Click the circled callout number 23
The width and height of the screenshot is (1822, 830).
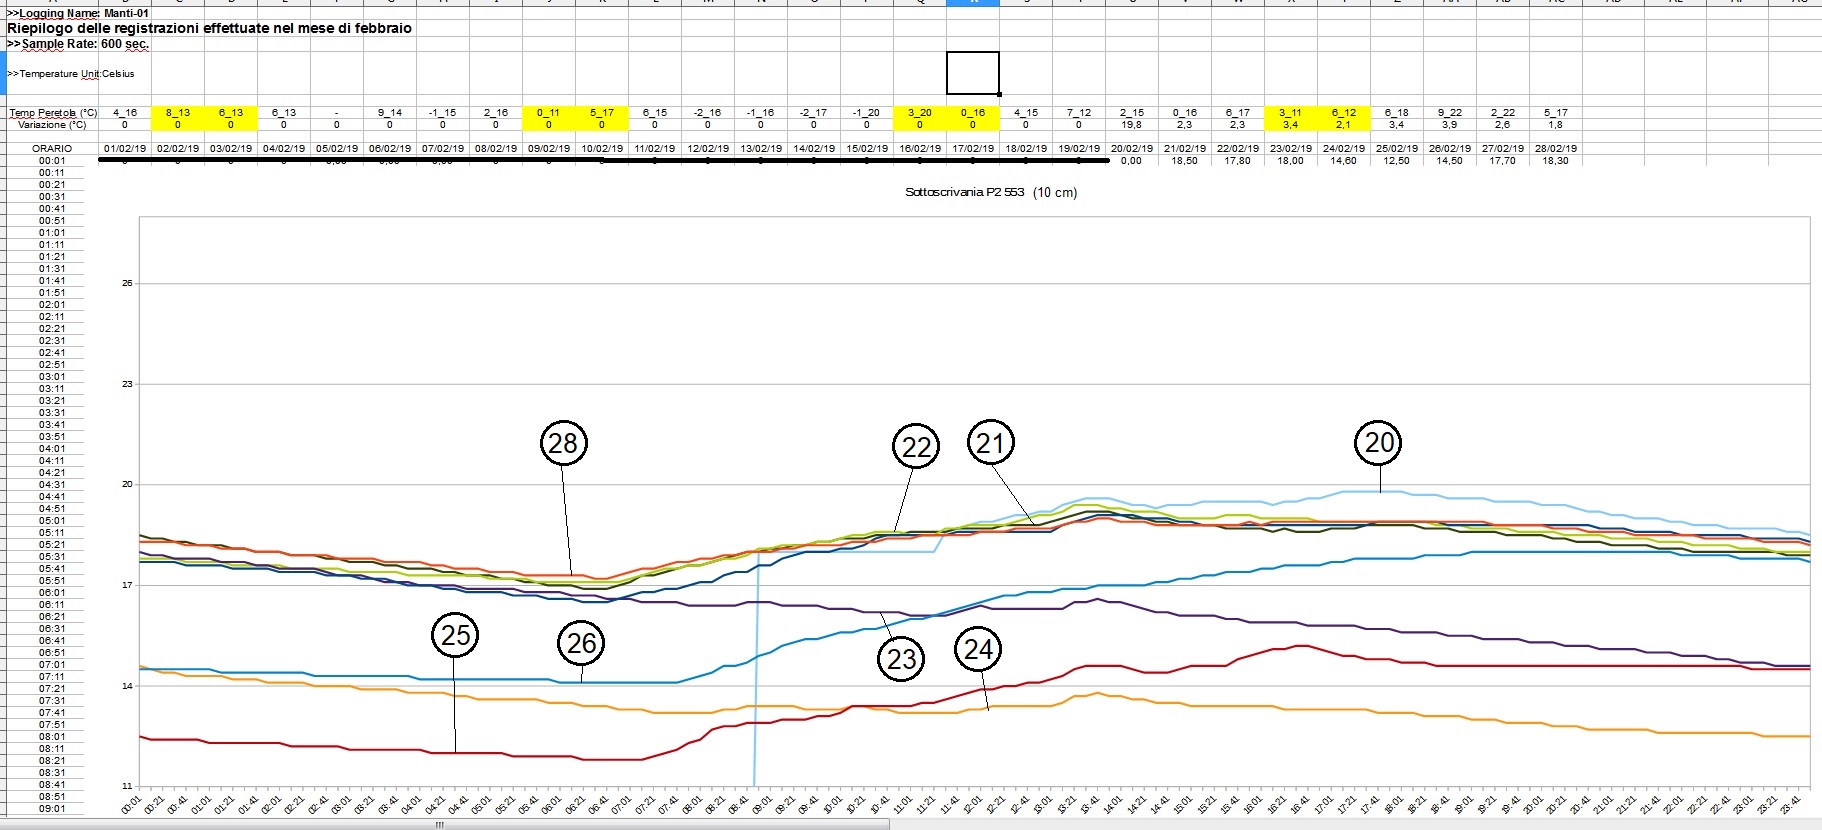(x=901, y=659)
